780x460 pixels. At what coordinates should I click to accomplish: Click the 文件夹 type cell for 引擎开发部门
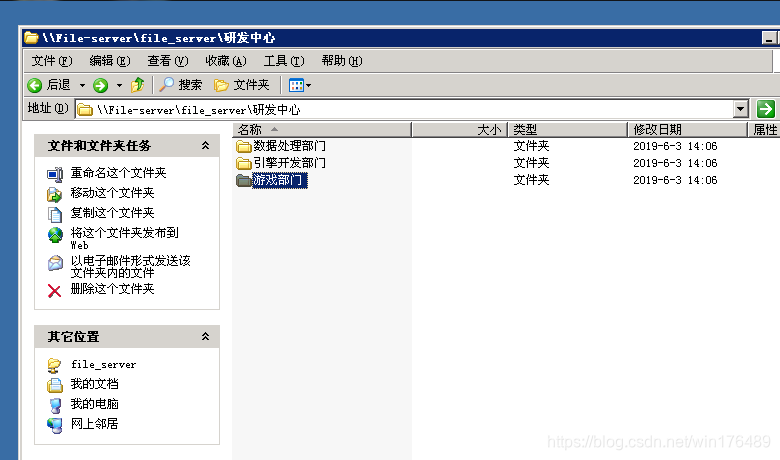pyautogui.click(x=531, y=163)
